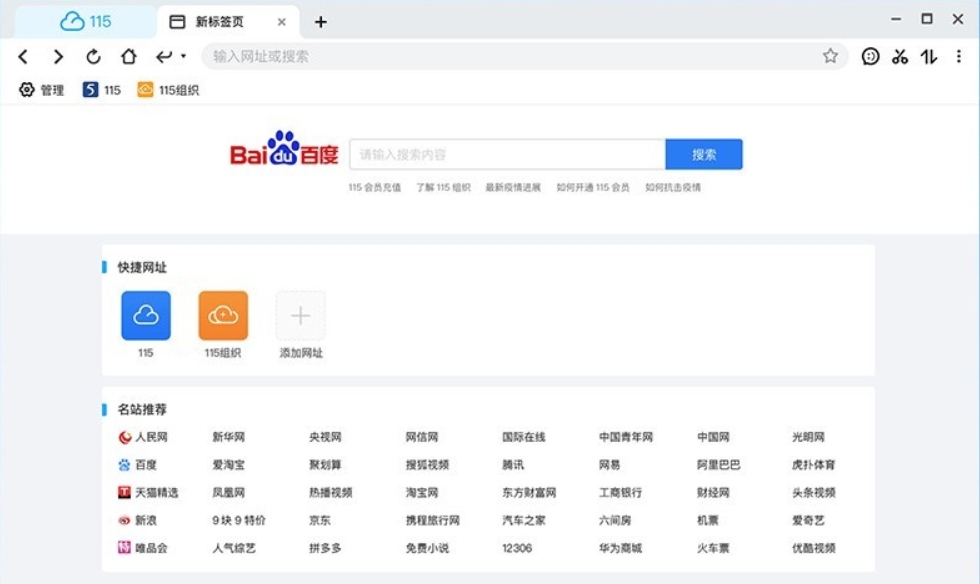Close the 新标签页 tab

click(282, 22)
